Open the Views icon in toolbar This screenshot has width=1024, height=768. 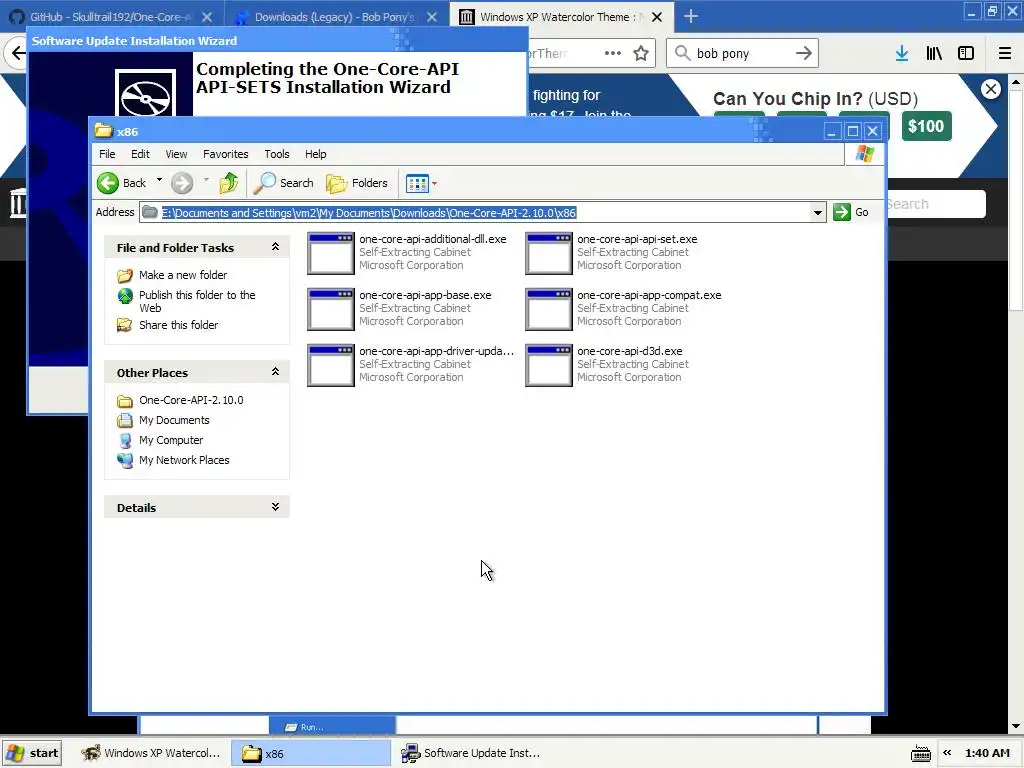(417, 184)
